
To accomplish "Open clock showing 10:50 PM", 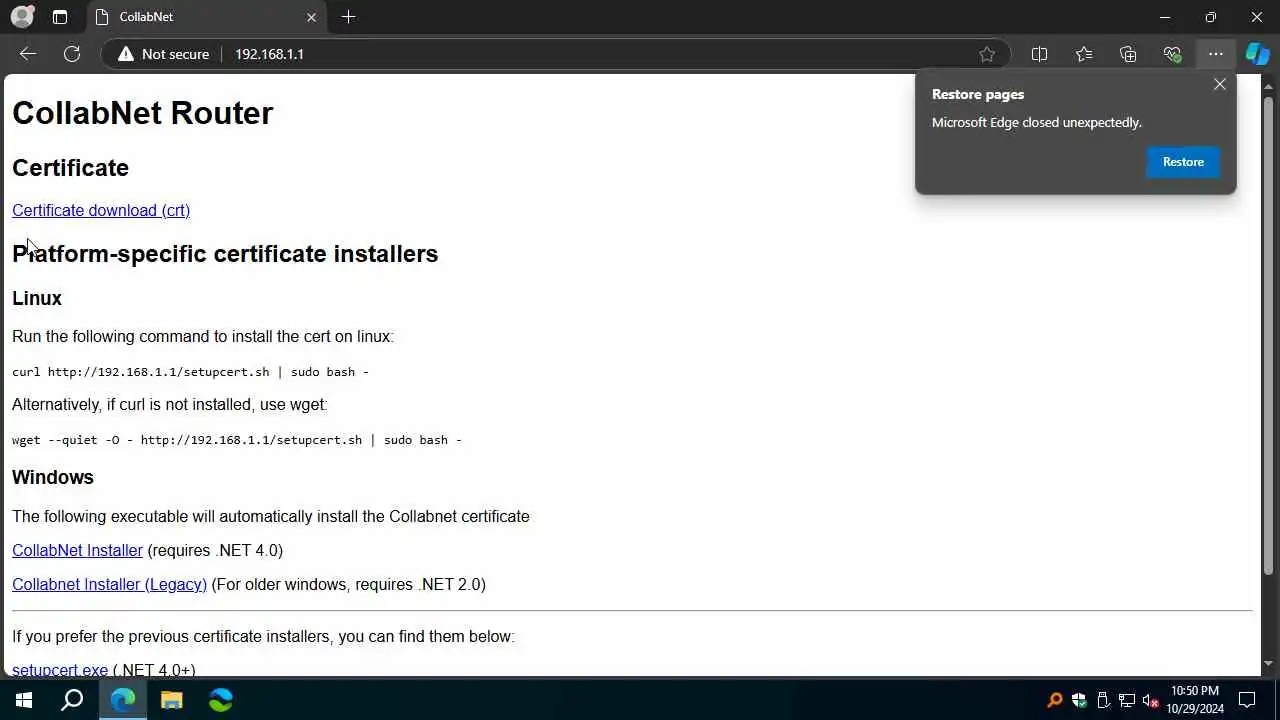I will pos(1195,700).
